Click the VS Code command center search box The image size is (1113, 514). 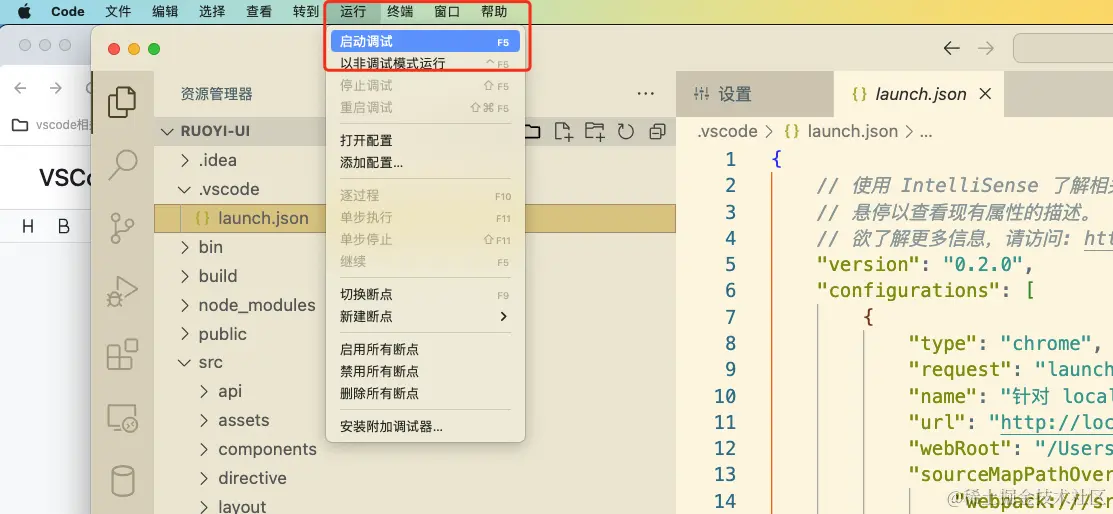tap(1063, 48)
